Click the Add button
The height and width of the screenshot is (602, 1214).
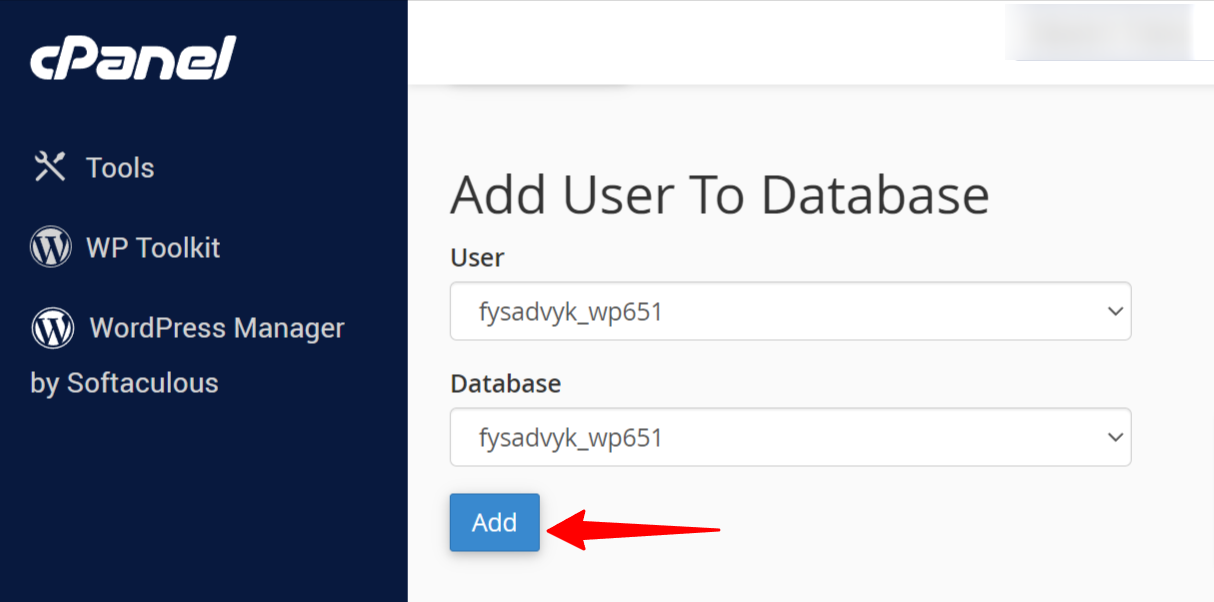[494, 522]
